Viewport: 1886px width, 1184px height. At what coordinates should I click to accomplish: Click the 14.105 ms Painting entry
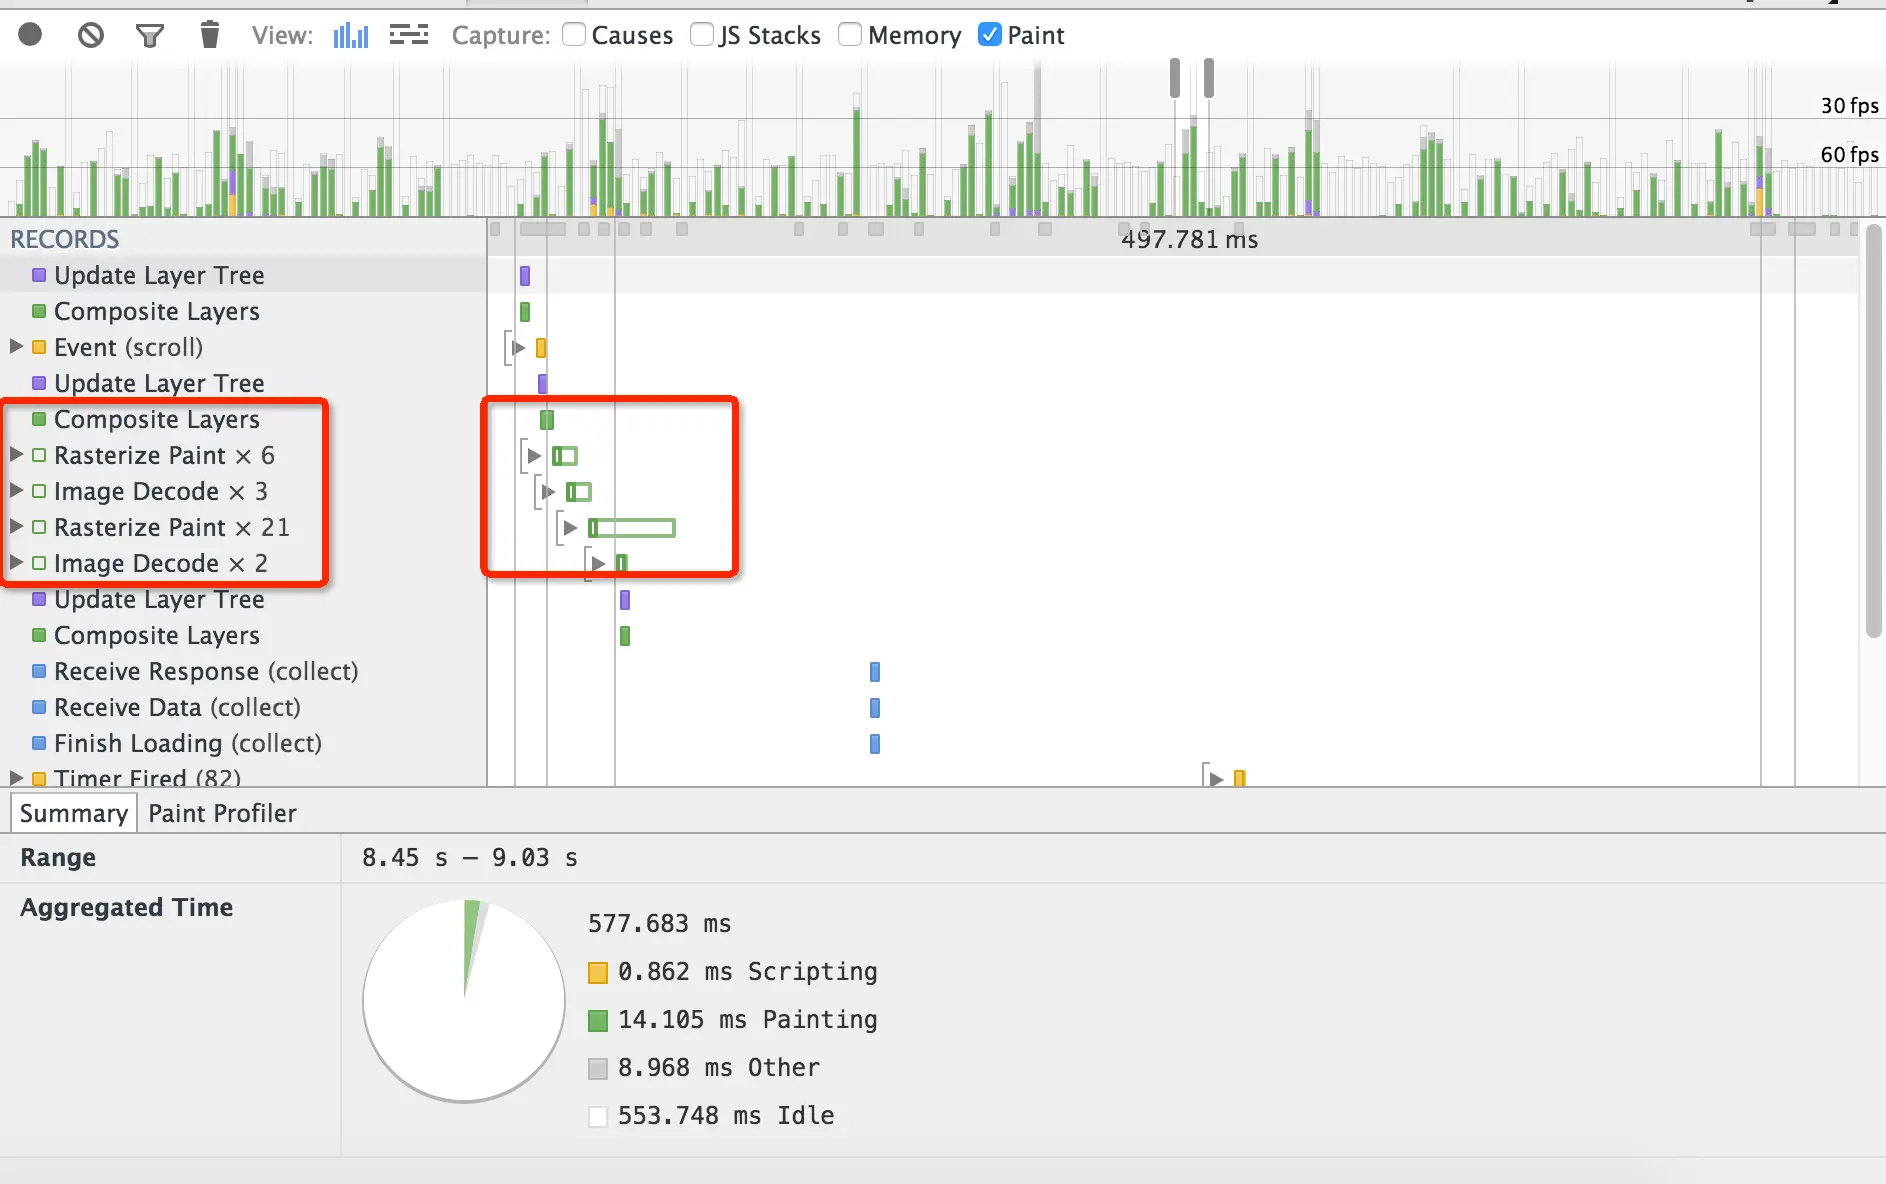pyautogui.click(x=733, y=1020)
